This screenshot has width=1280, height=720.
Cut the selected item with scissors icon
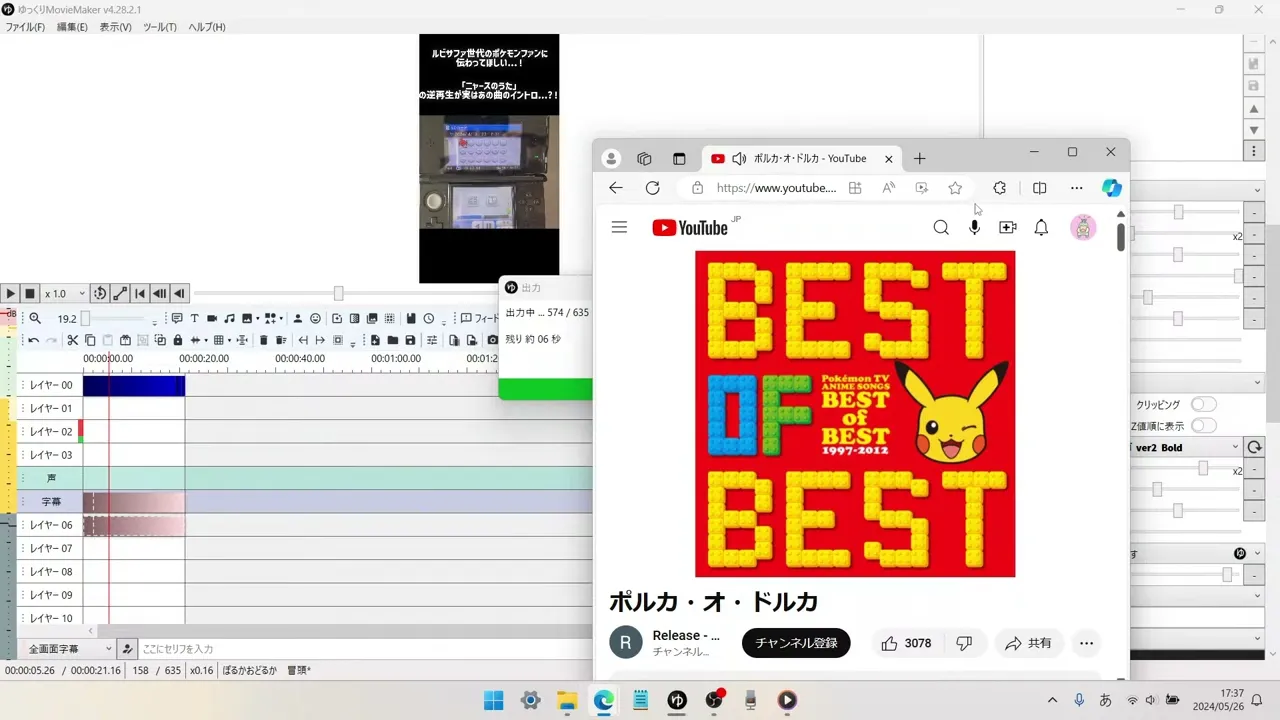[72, 340]
